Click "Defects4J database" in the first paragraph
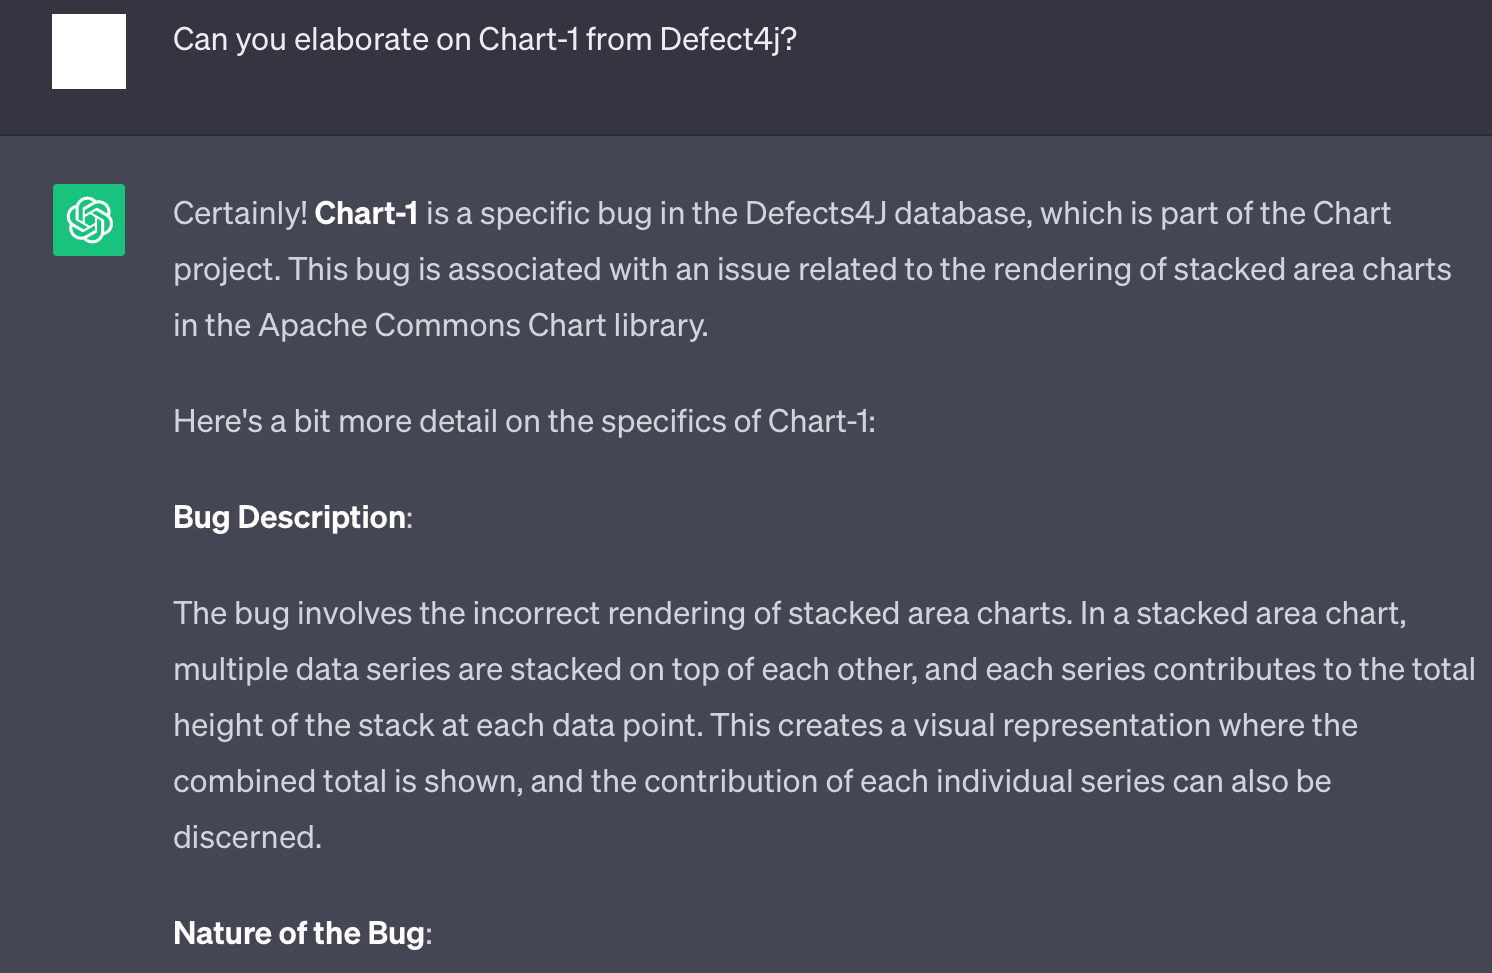Viewport: 1492px width, 973px height. 886,213
